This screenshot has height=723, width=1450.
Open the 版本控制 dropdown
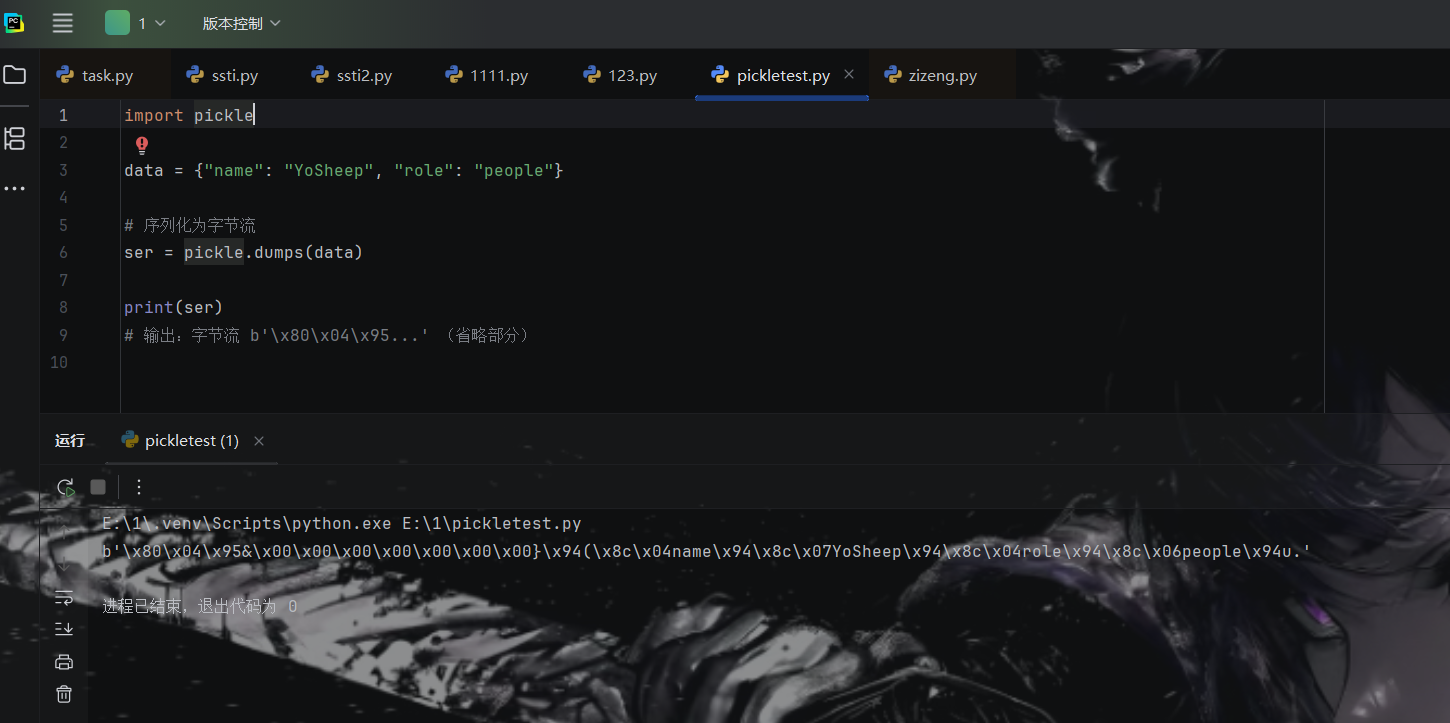pos(241,23)
